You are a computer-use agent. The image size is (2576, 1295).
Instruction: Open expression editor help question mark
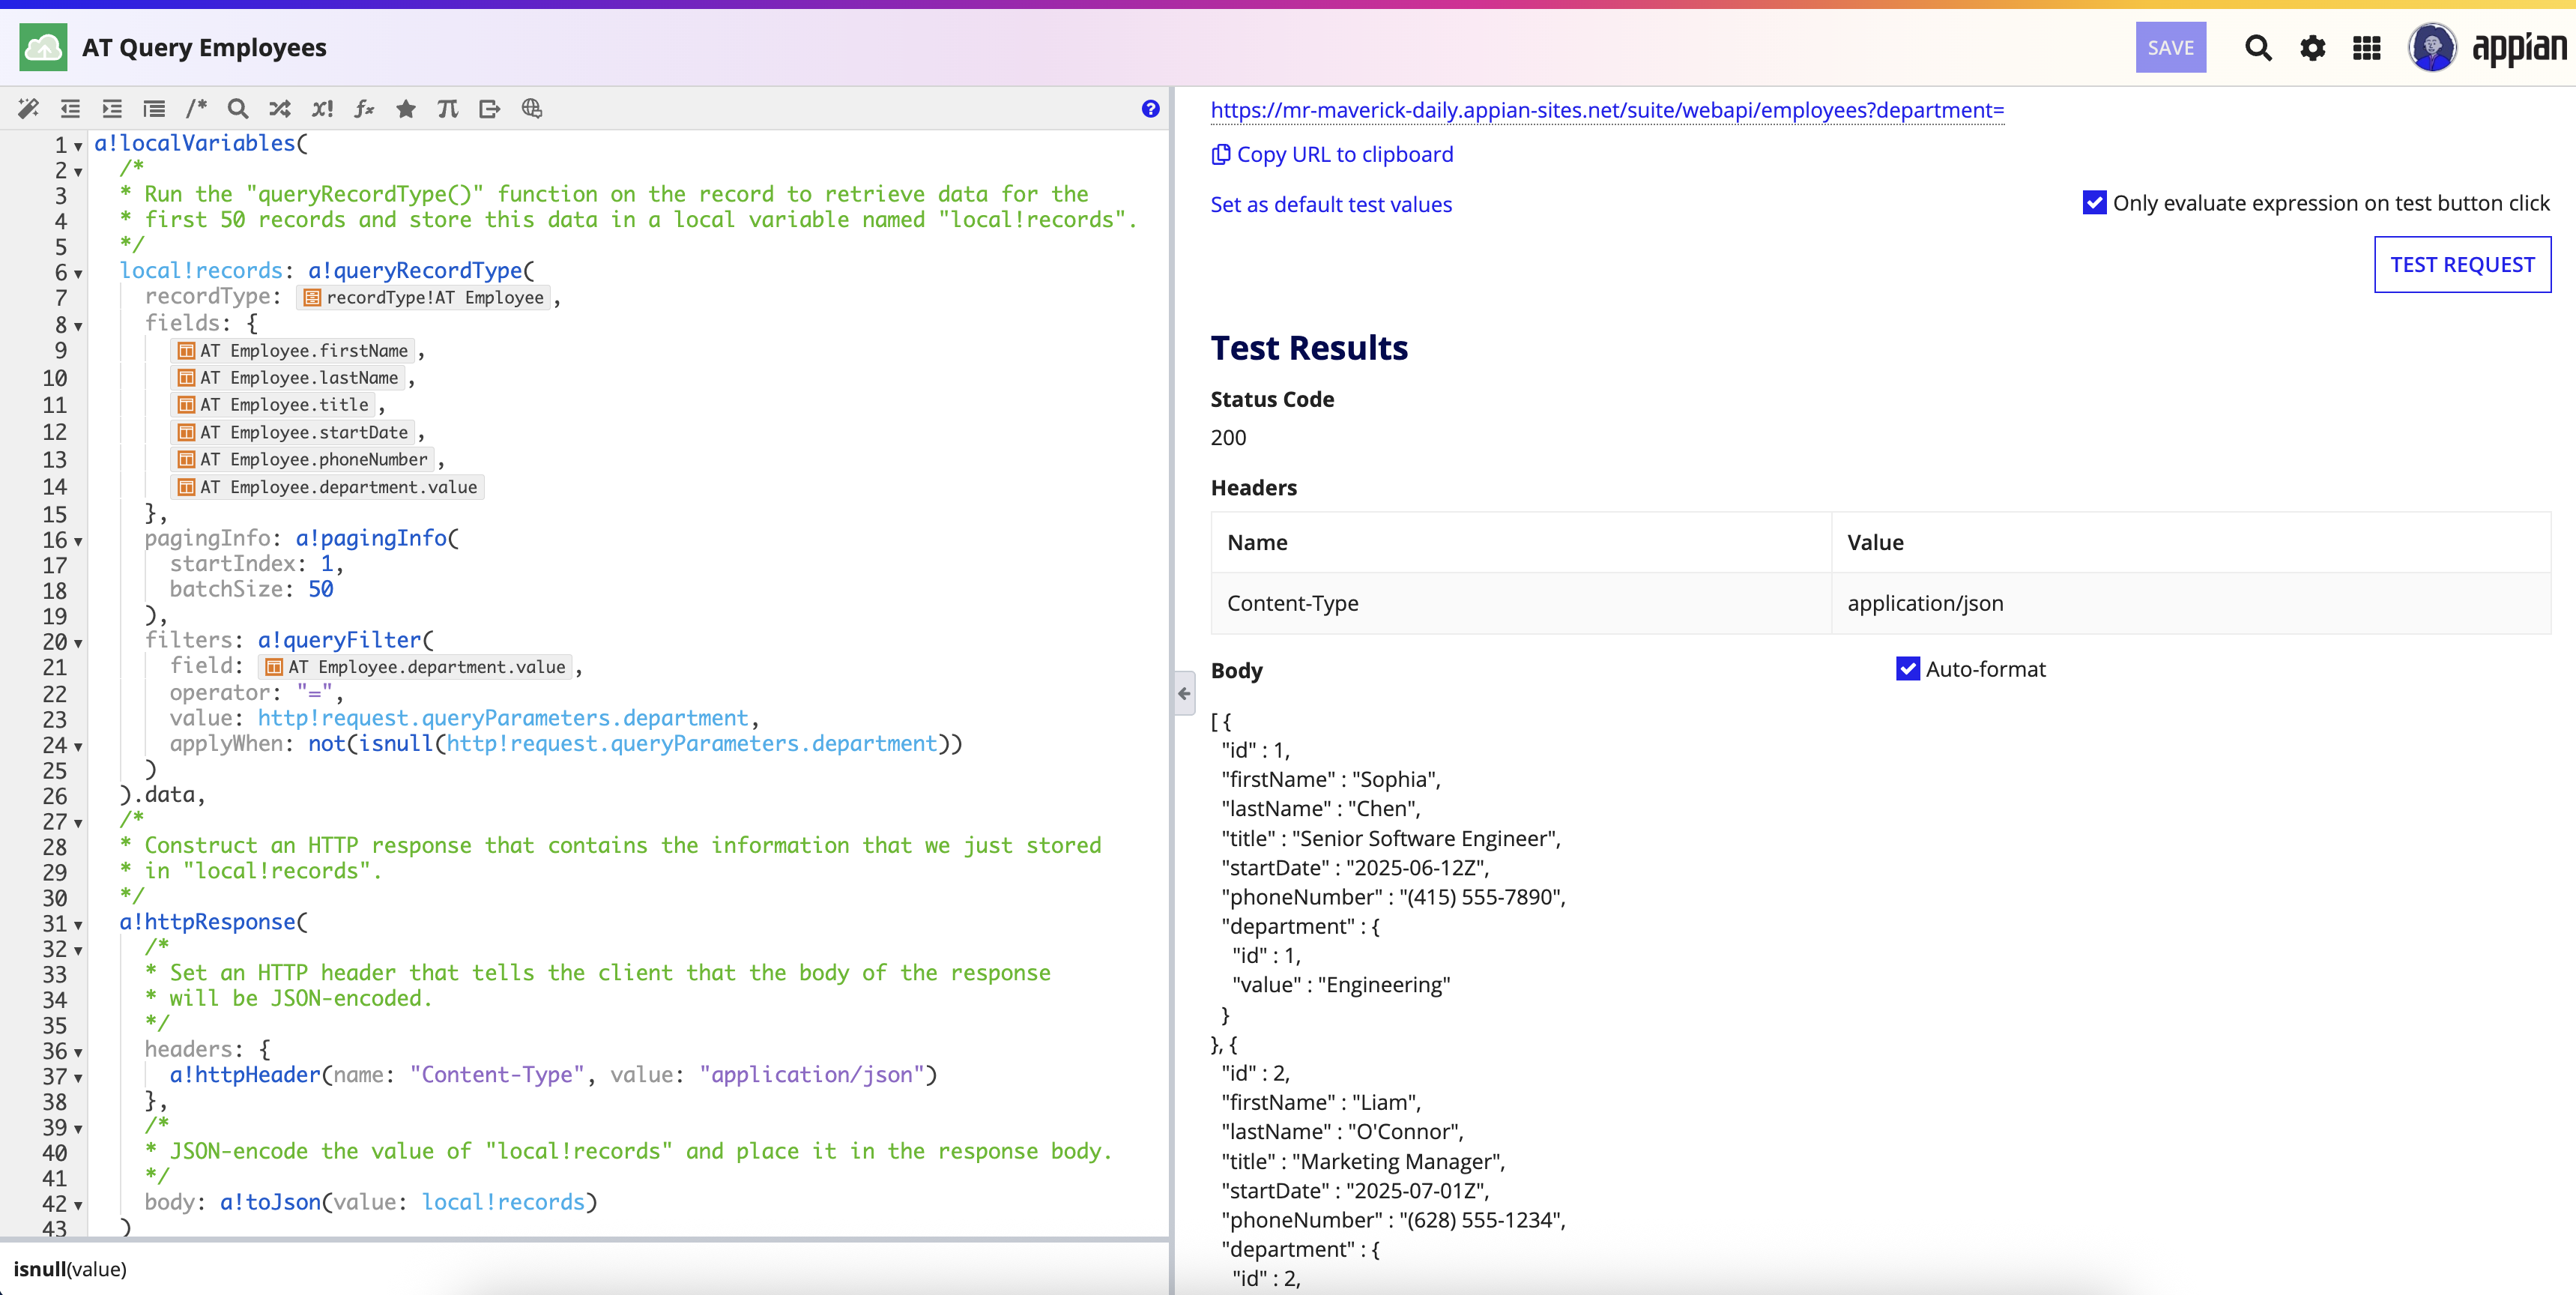pos(1151,108)
